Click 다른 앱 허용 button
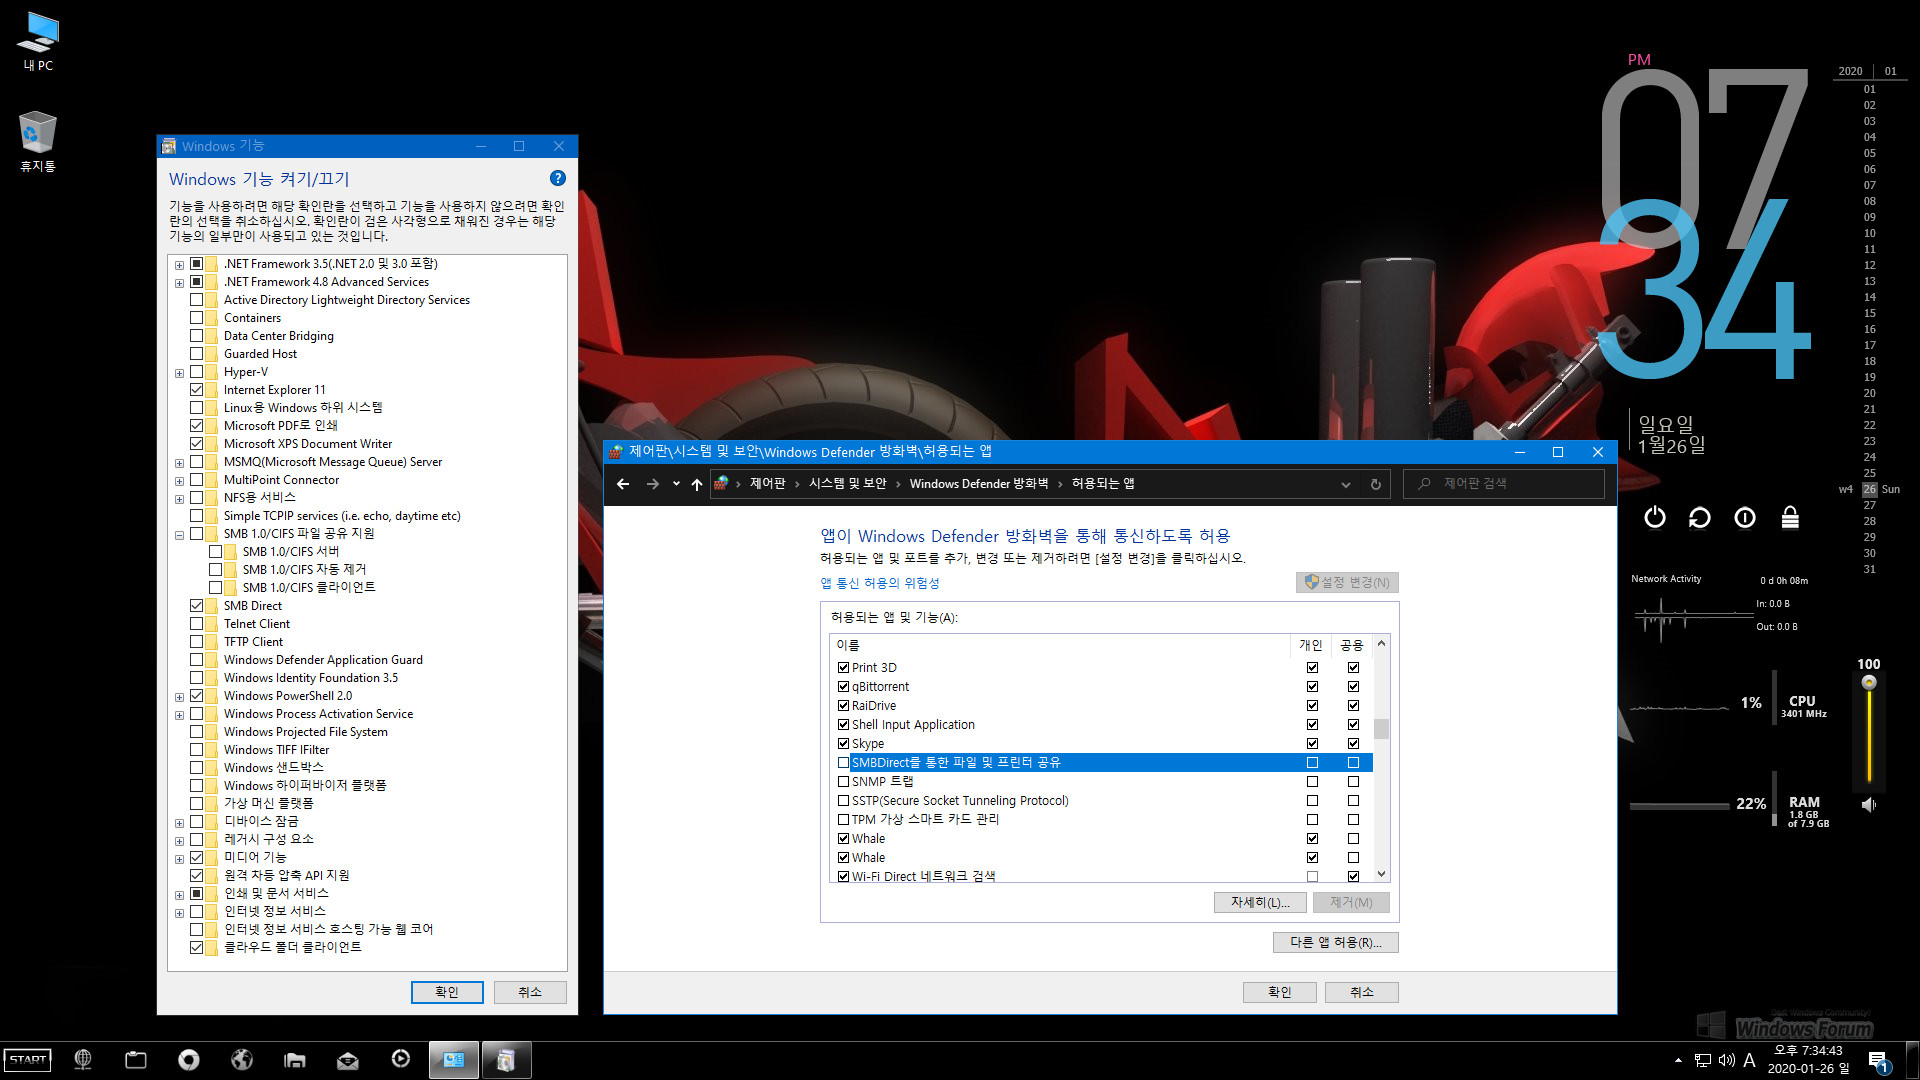The image size is (1920, 1080). [1335, 942]
